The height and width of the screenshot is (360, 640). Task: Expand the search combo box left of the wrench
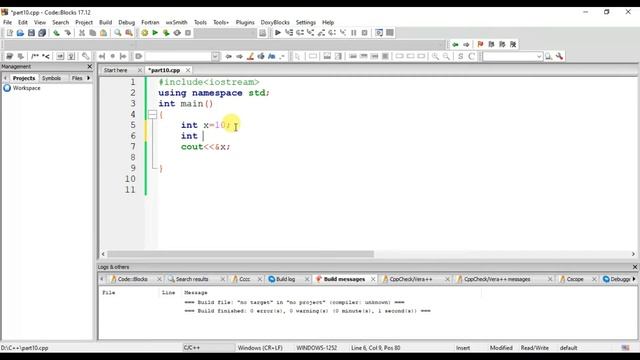point(539,56)
